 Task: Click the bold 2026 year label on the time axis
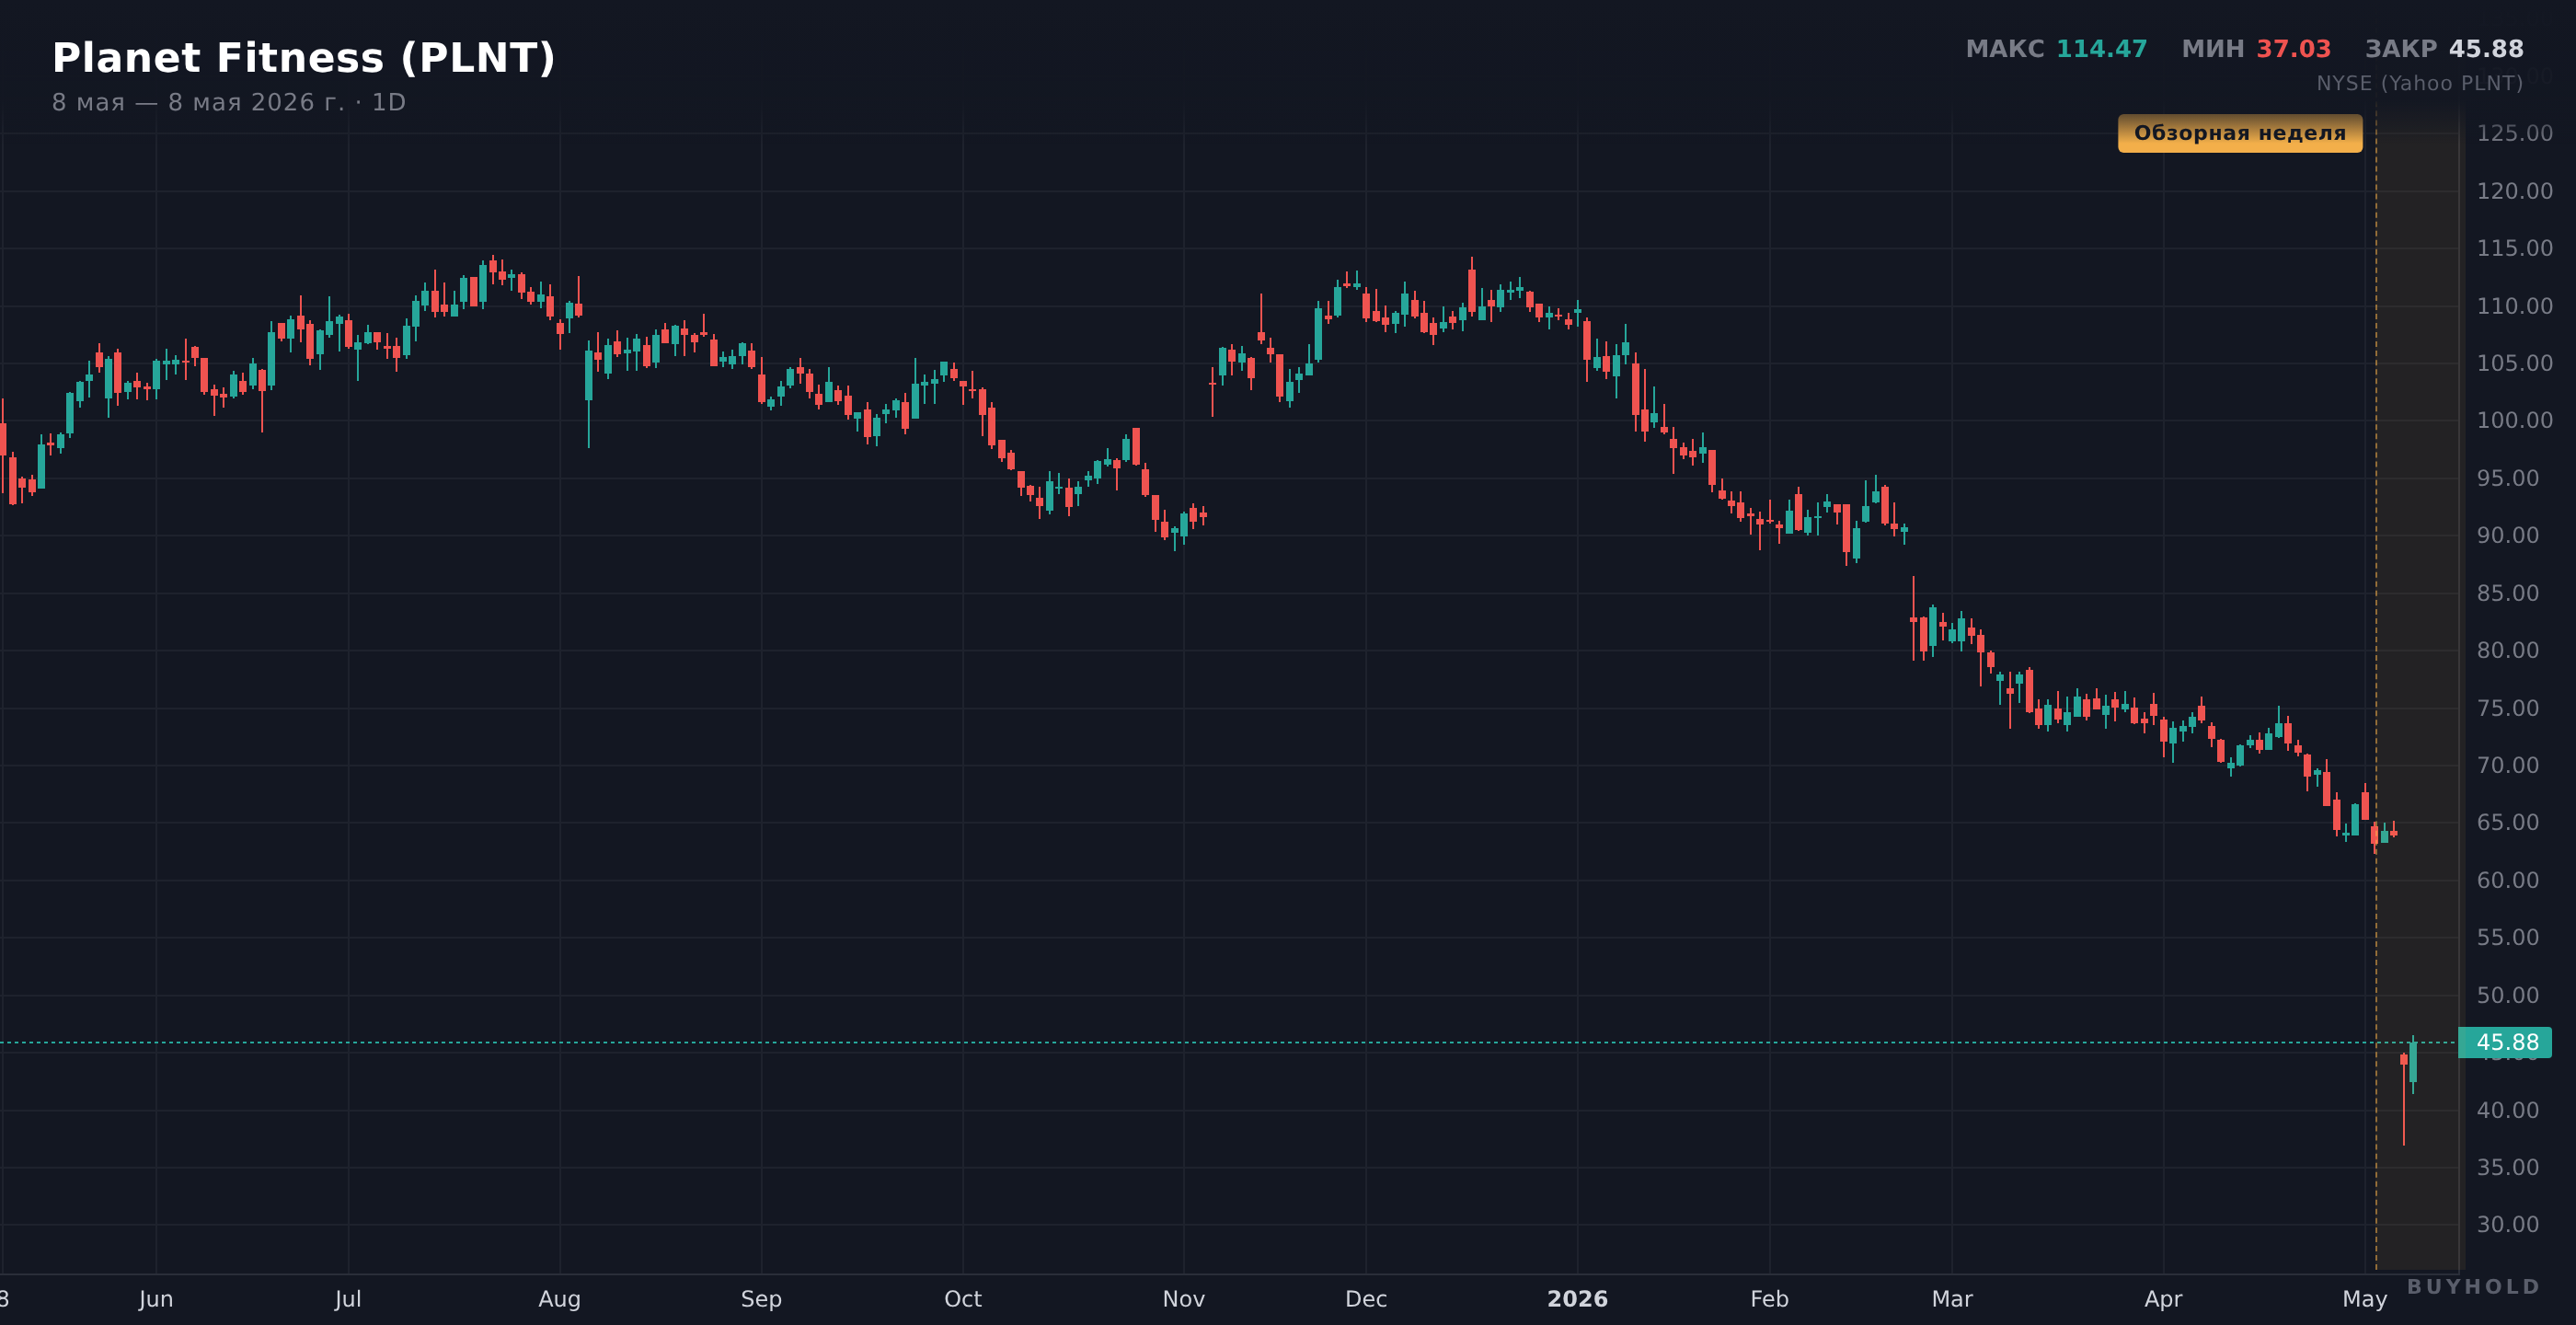1578,1299
